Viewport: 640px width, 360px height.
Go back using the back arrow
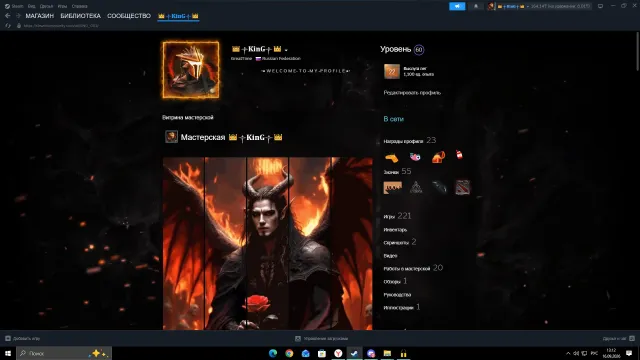pos(8,16)
